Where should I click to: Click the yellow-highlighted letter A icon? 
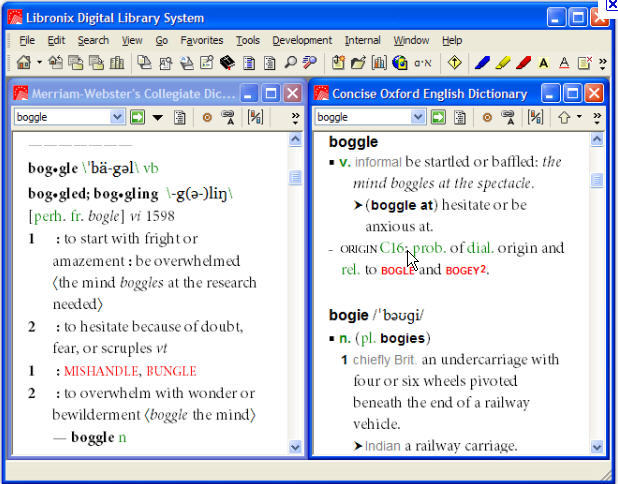click(544, 63)
